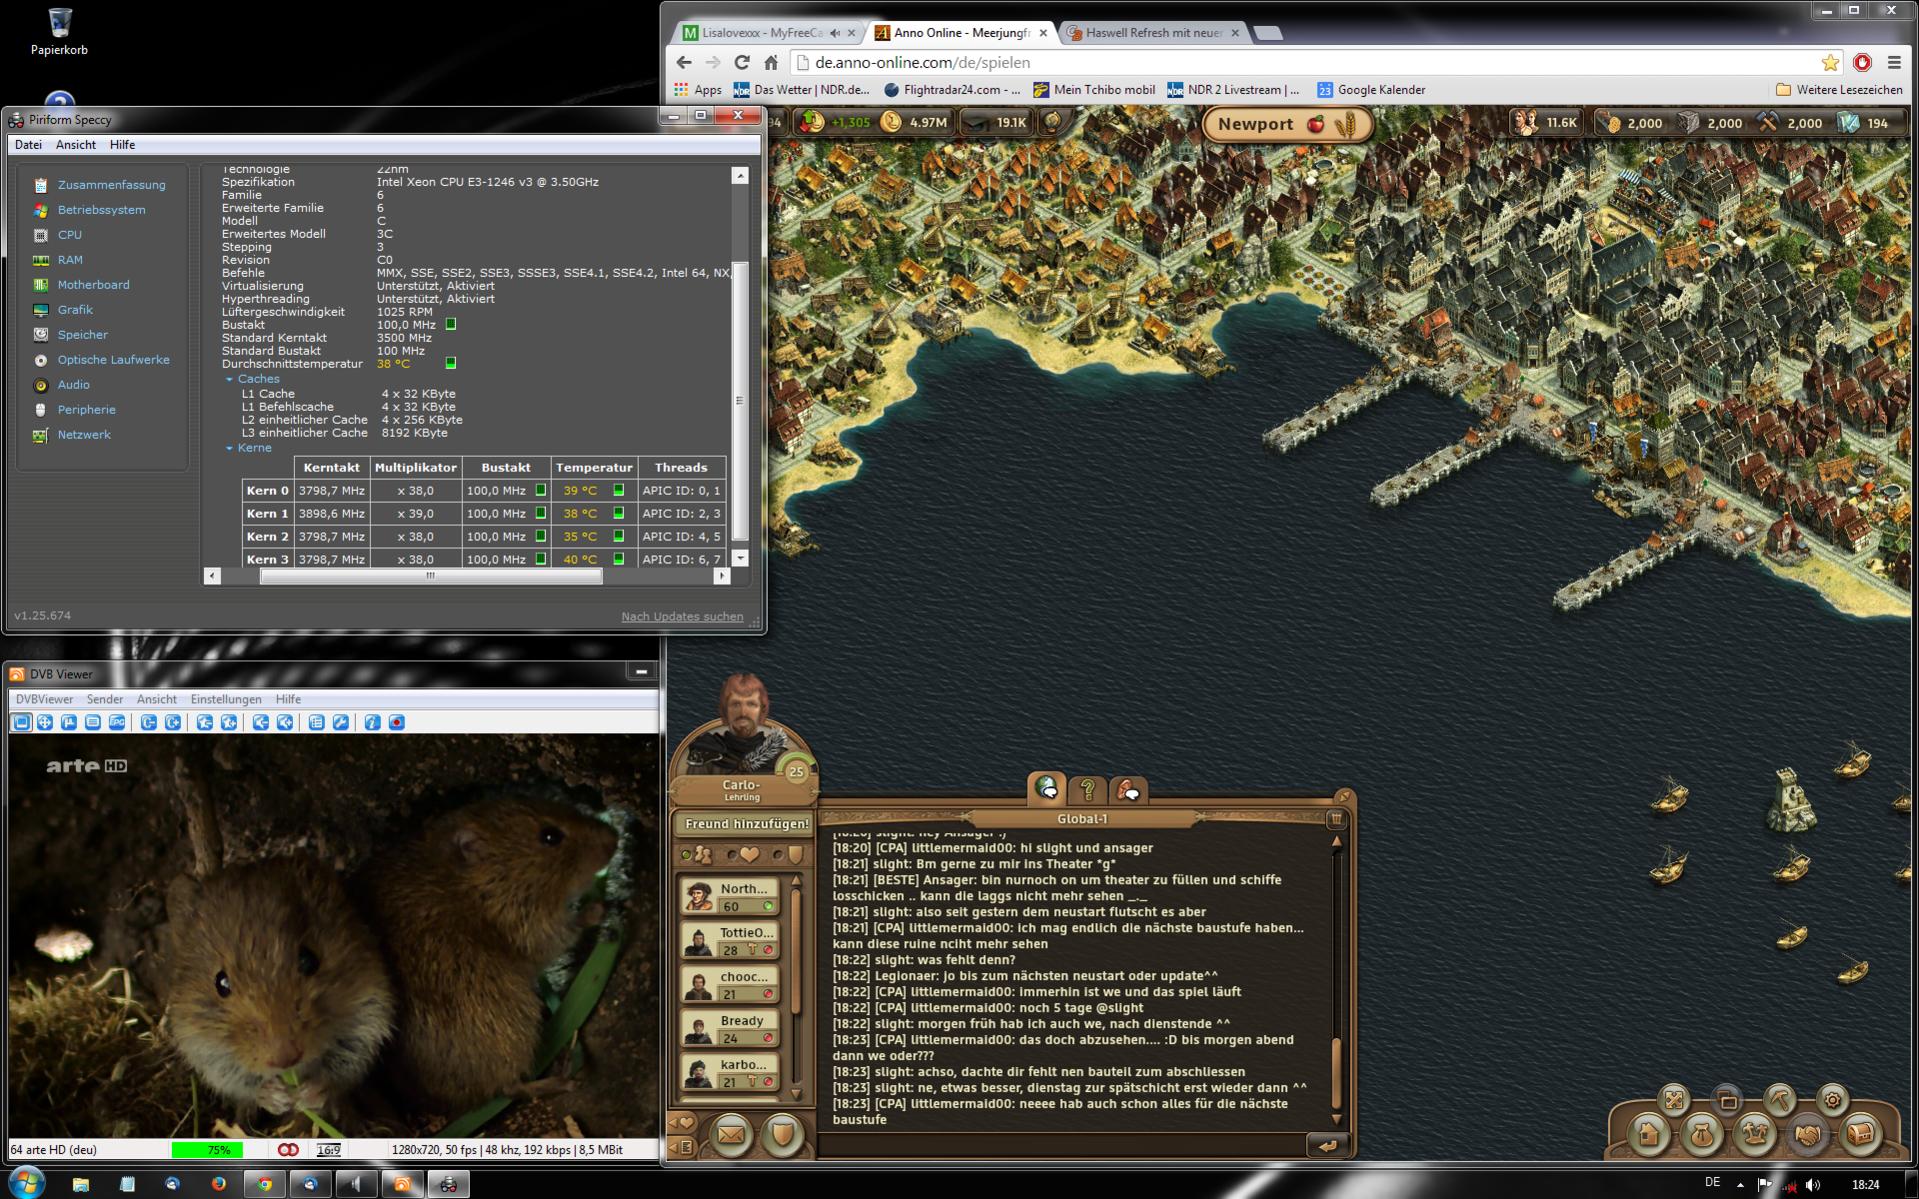Select the friends filter radio button
This screenshot has width=1919, height=1199.
[x=686, y=855]
